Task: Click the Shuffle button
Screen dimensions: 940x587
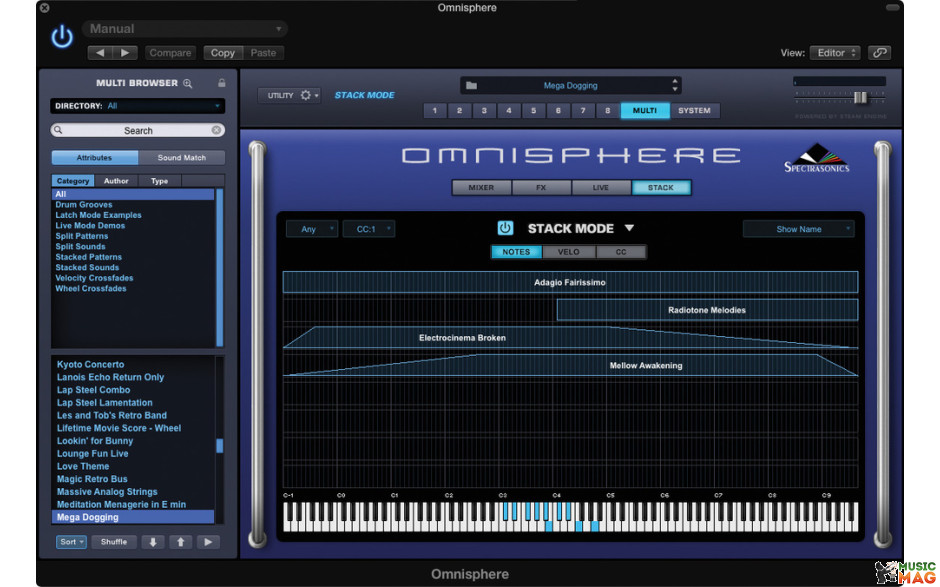Action: coord(114,542)
